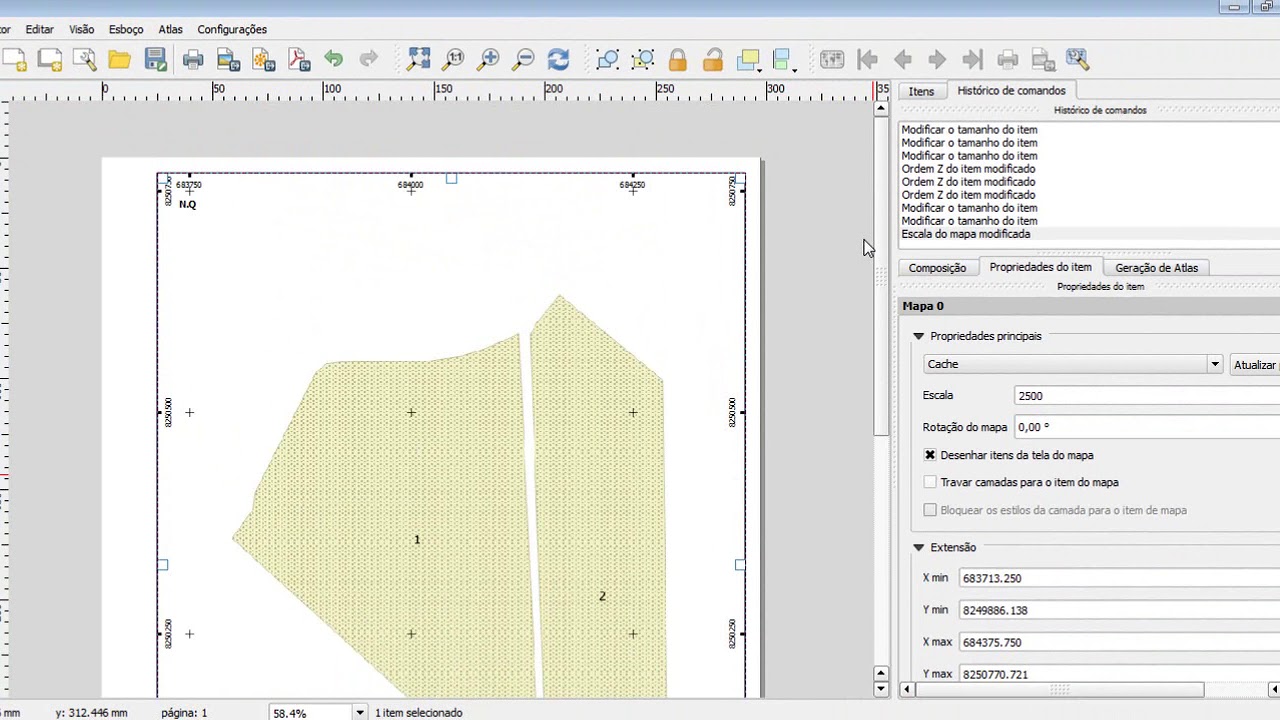The image size is (1280, 720).
Task: Collapse the 'Propriedades principais' section
Action: point(918,336)
